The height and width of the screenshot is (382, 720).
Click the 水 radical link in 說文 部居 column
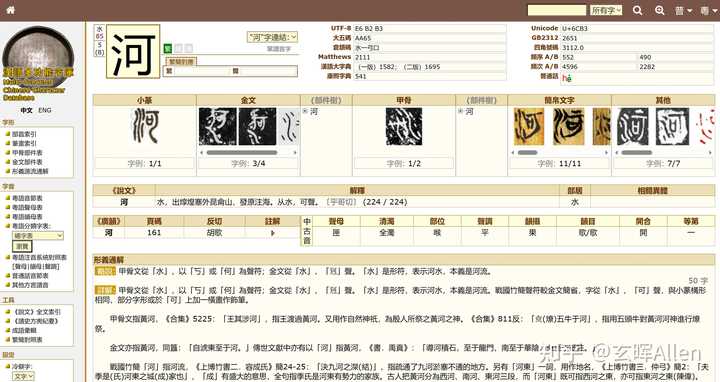[x=574, y=202]
